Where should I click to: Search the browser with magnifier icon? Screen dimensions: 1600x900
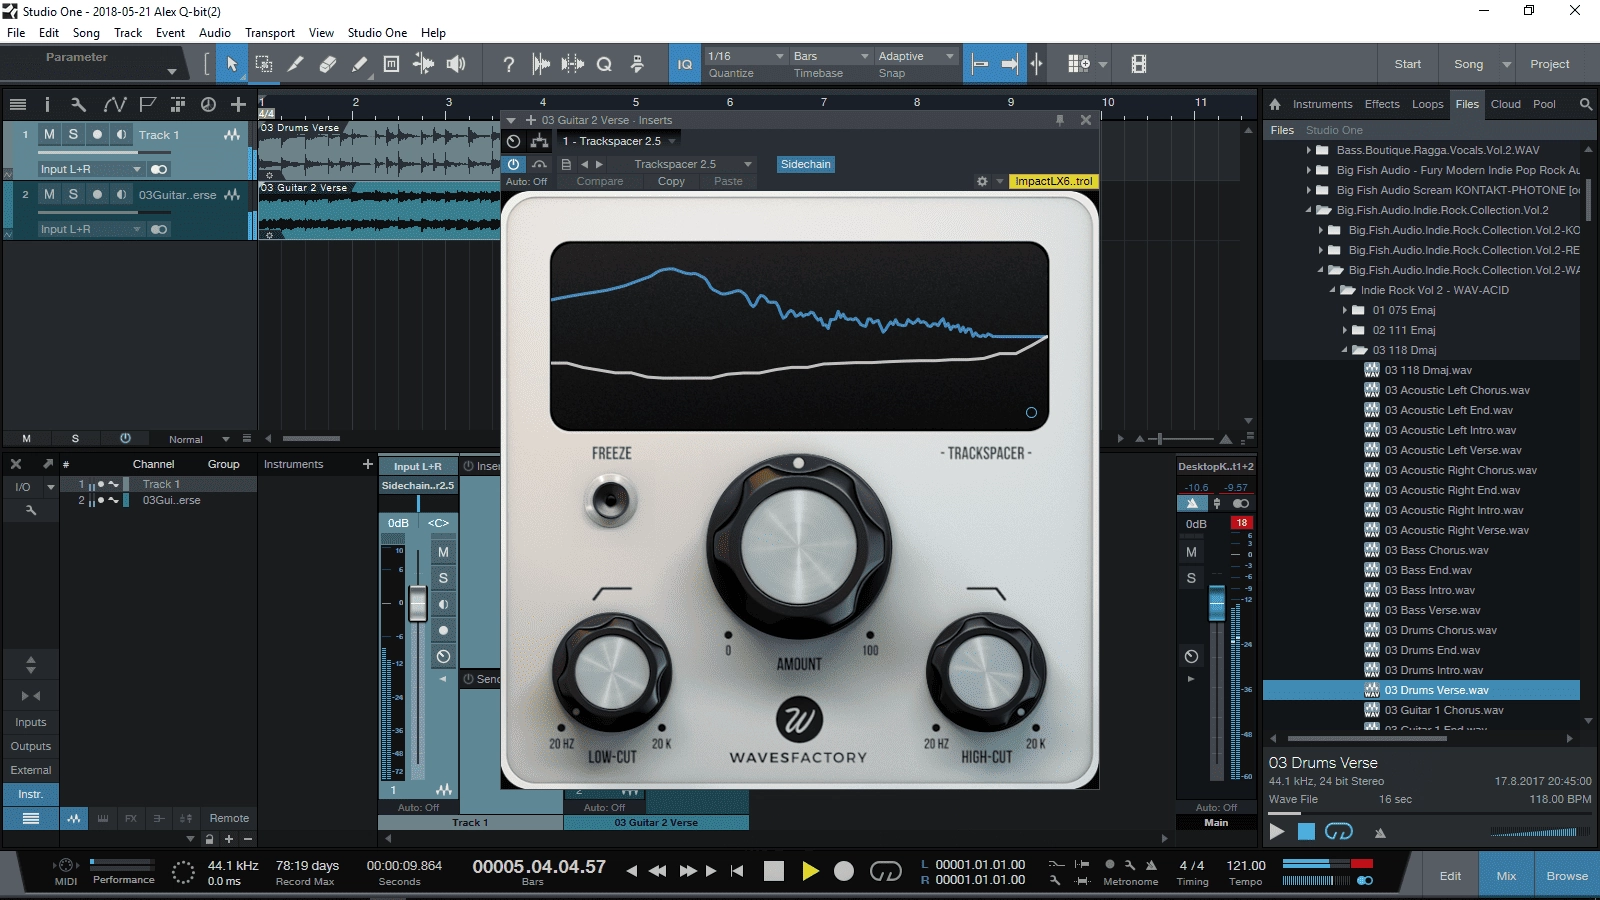(1585, 104)
